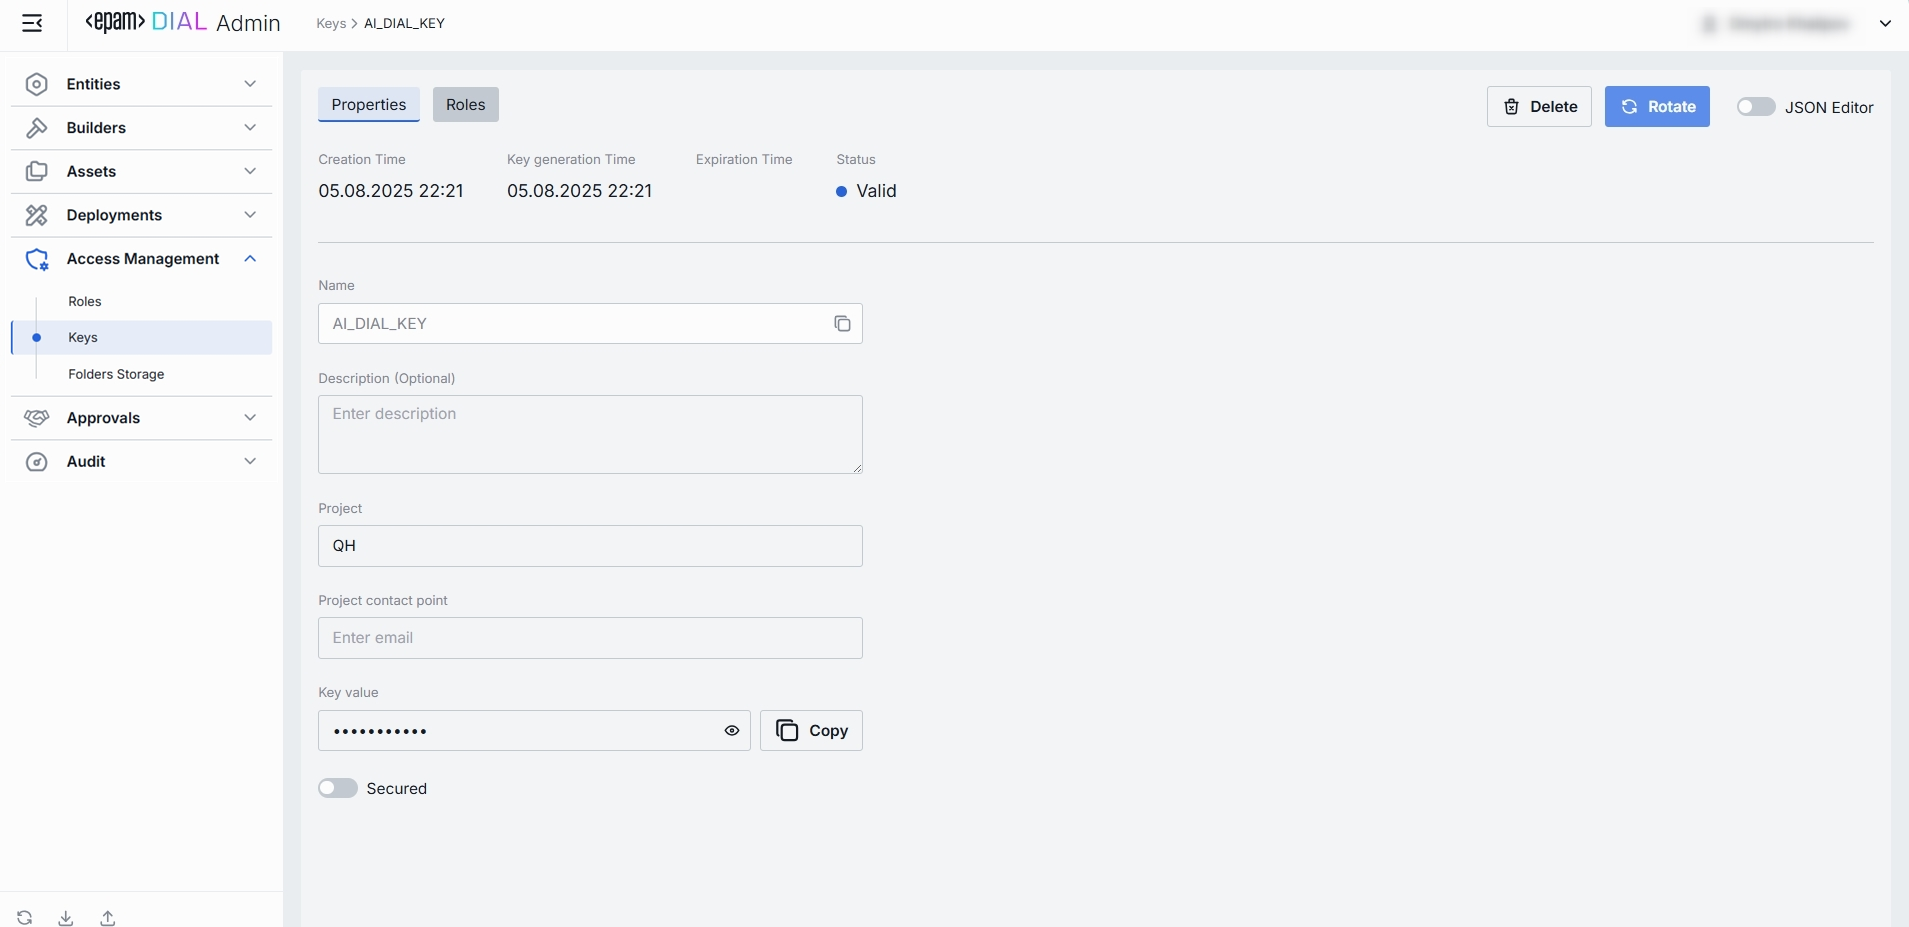
Task: Click the Project contact point email field
Action: (590, 638)
